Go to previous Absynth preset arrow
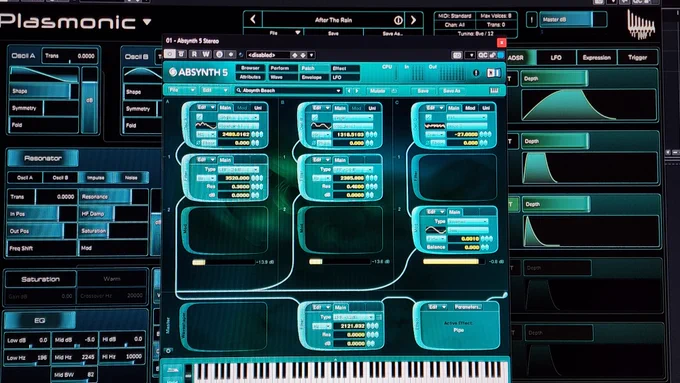This screenshot has width=680, height=383. [x=349, y=91]
